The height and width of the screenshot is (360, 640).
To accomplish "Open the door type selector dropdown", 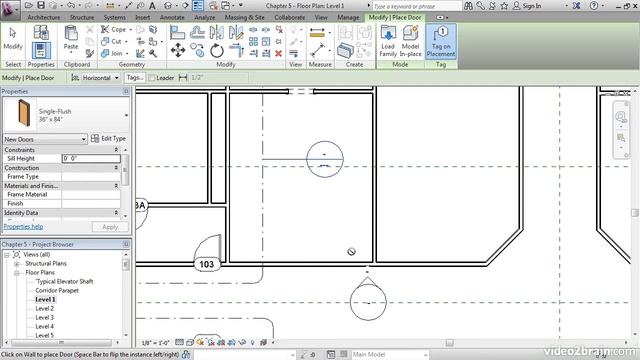I will pyautogui.click(x=126, y=115).
